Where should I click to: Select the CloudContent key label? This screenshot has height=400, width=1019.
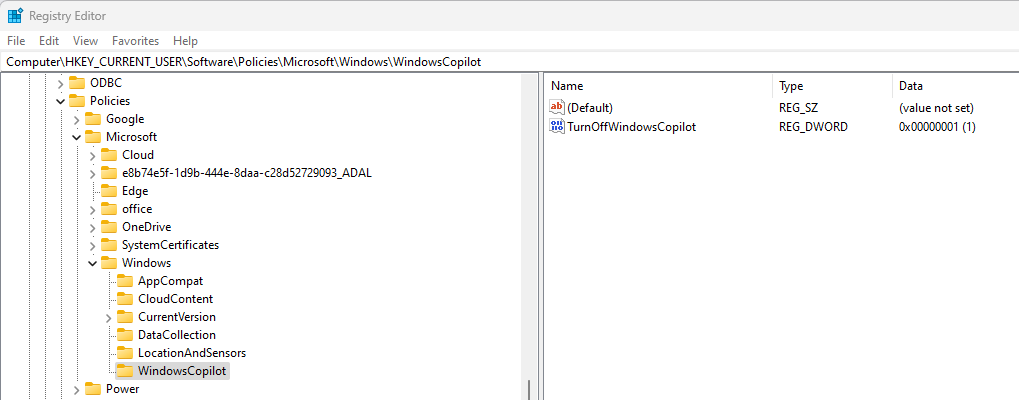(x=175, y=299)
